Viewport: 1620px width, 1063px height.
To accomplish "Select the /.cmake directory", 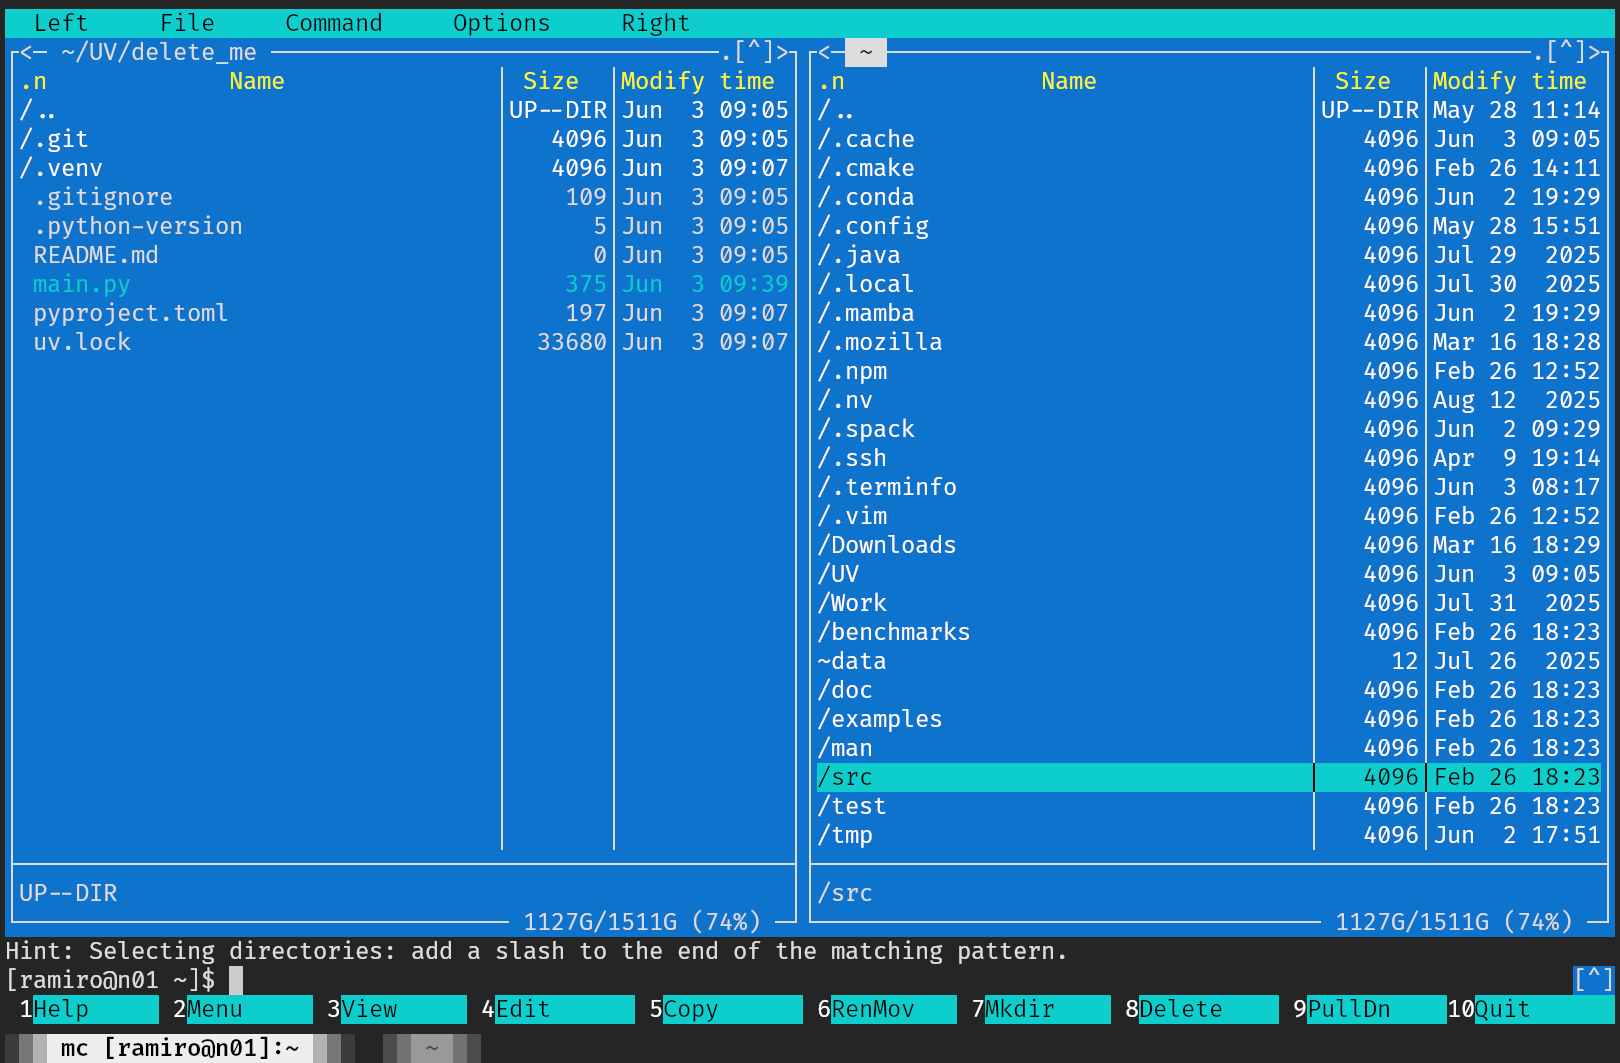I will [x=1209, y=168].
